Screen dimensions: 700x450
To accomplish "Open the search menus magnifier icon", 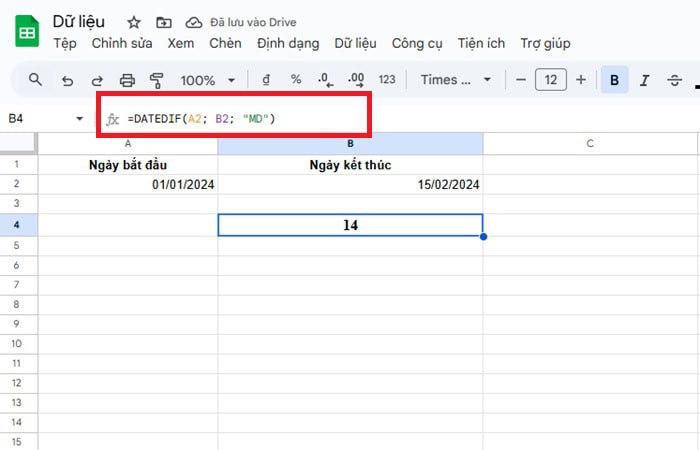I will [x=35, y=80].
